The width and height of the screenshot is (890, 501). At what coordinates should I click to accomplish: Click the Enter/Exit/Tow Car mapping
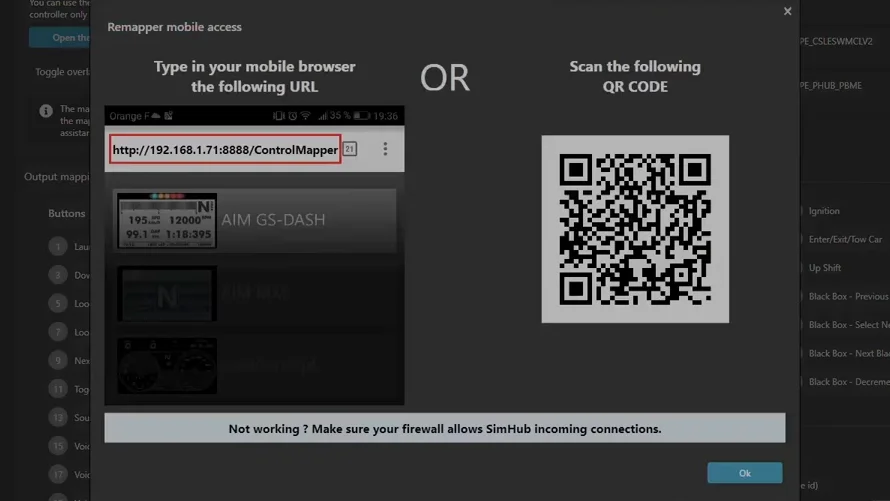[x=845, y=239]
